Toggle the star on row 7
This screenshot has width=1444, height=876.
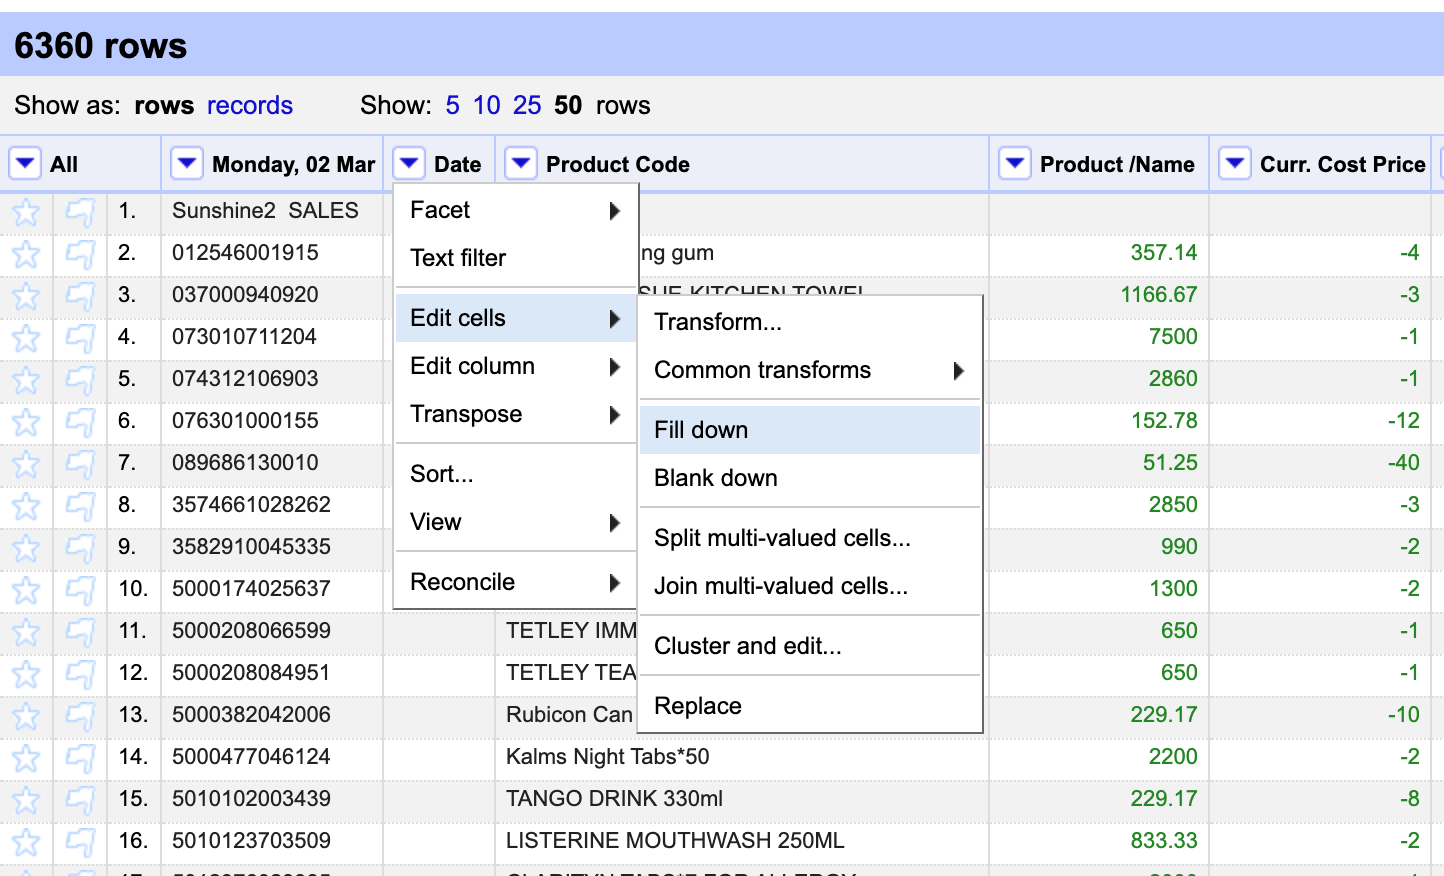tap(26, 464)
